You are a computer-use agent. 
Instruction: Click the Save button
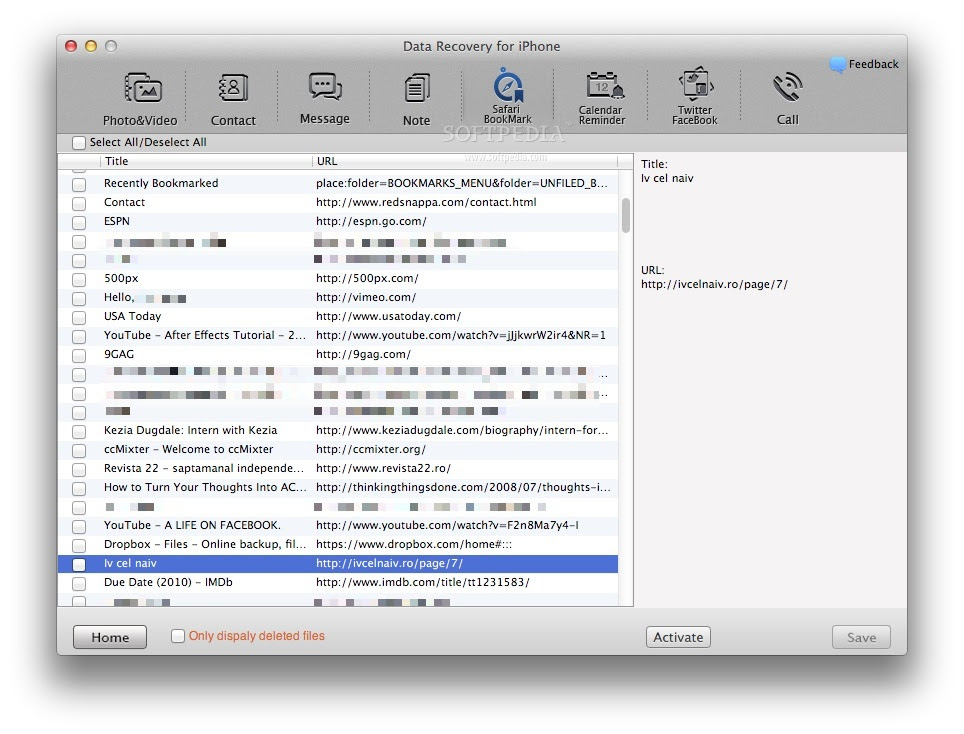861,637
